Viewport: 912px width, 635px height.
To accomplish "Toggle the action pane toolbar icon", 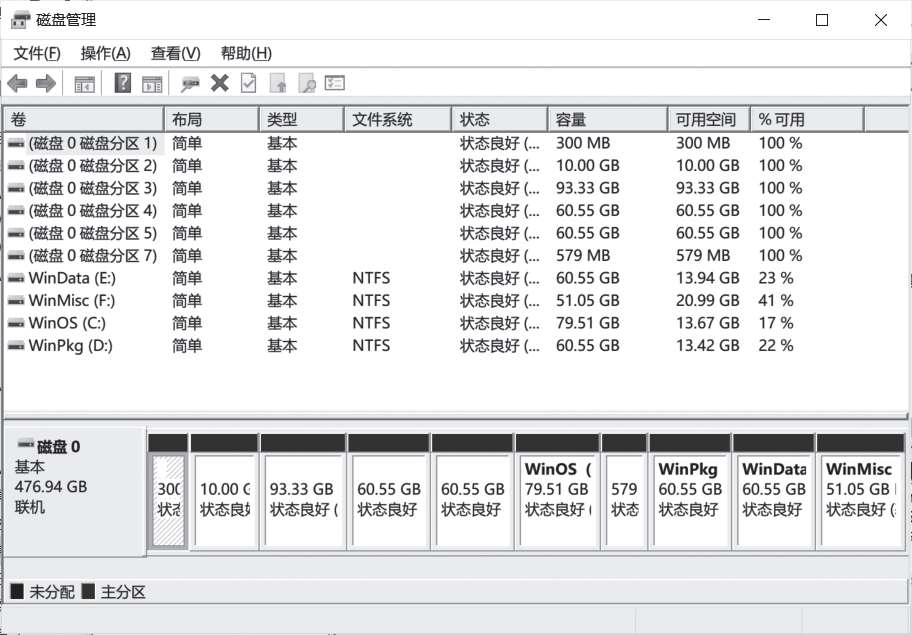I will point(152,84).
